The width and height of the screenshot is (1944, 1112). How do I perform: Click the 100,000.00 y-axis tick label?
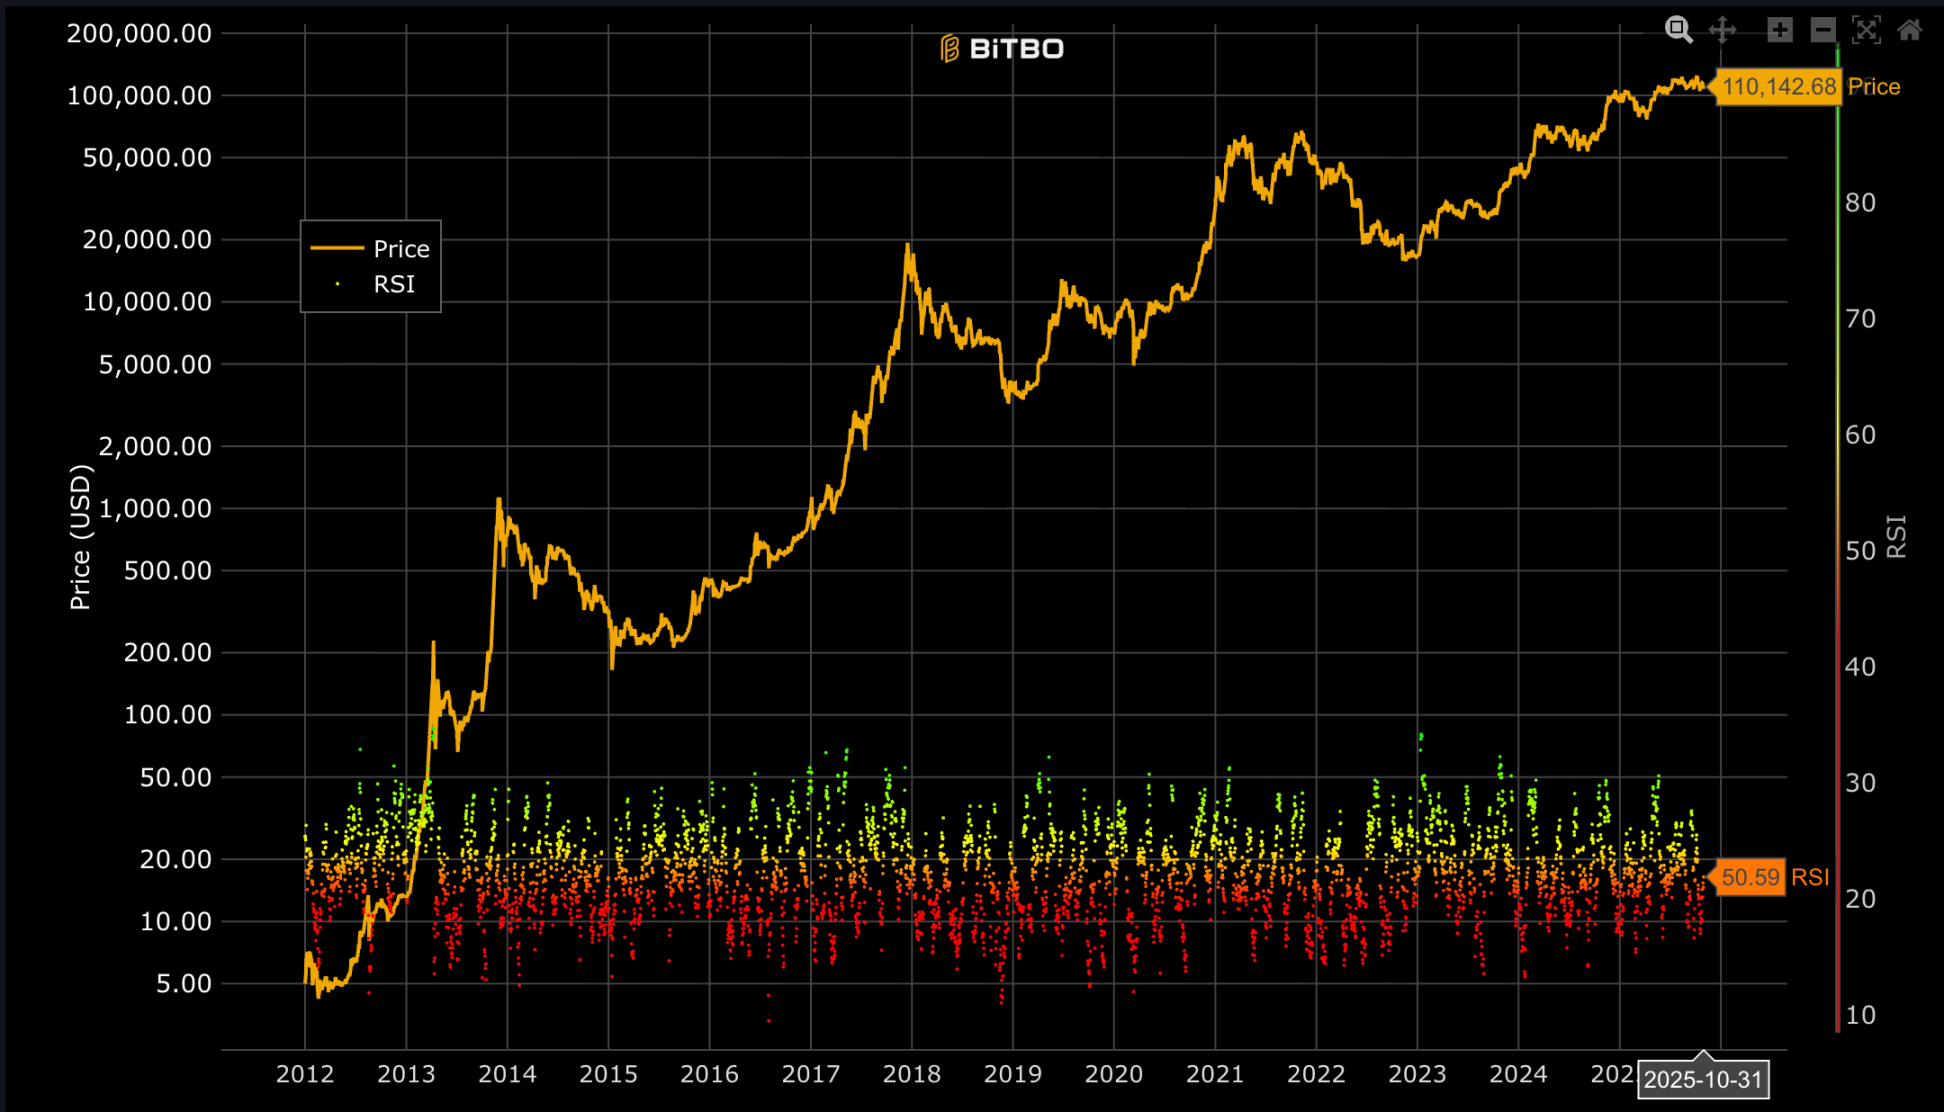[139, 96]
